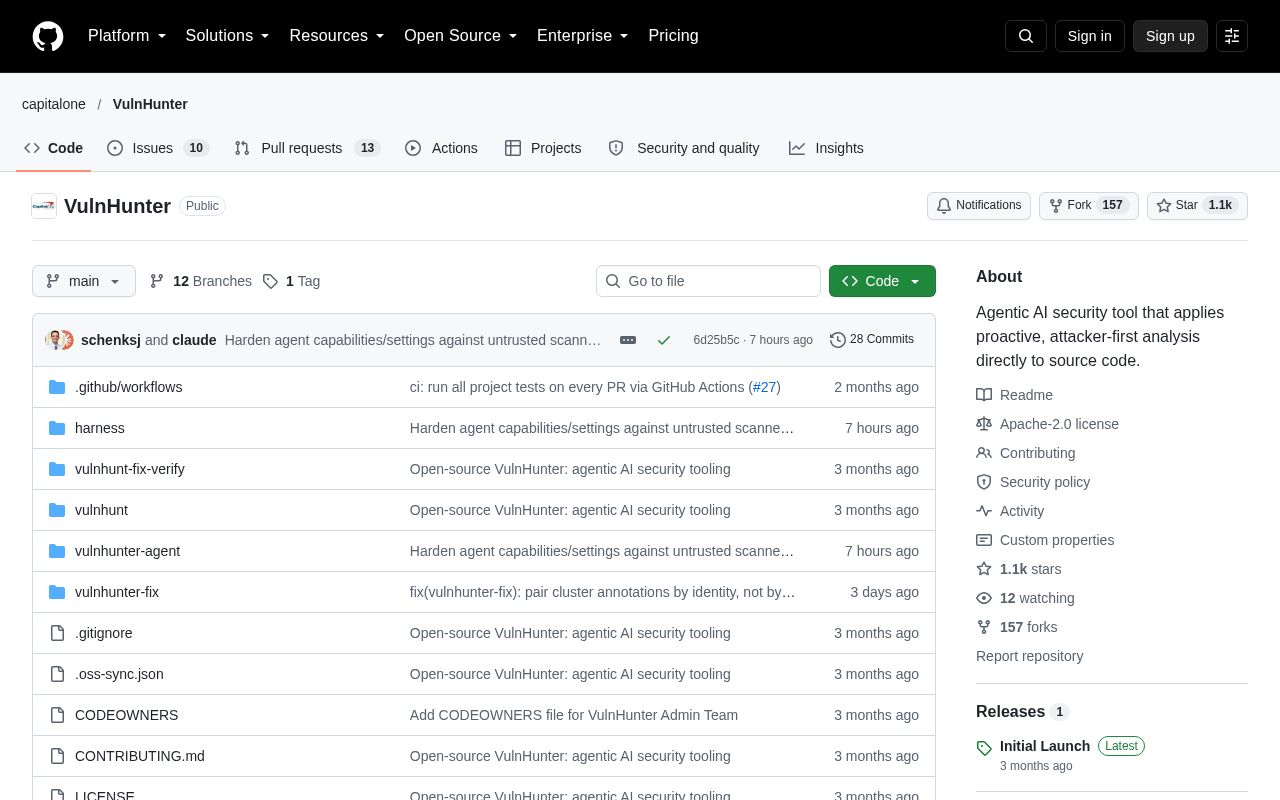Open the capitalone owner link
Image resolution: width=1280 pixels, height=800 pixels.
[x=54, y=104]
